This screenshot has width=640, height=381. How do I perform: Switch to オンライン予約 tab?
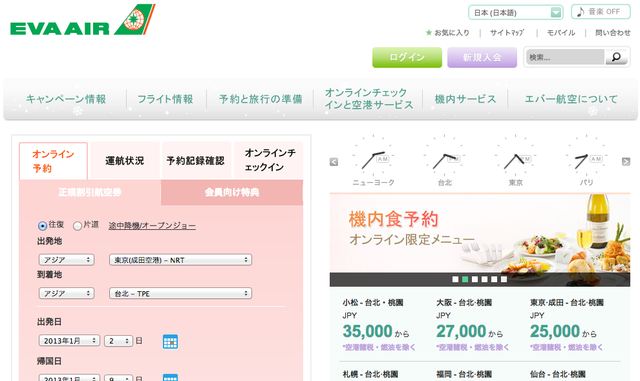[53, 161]
